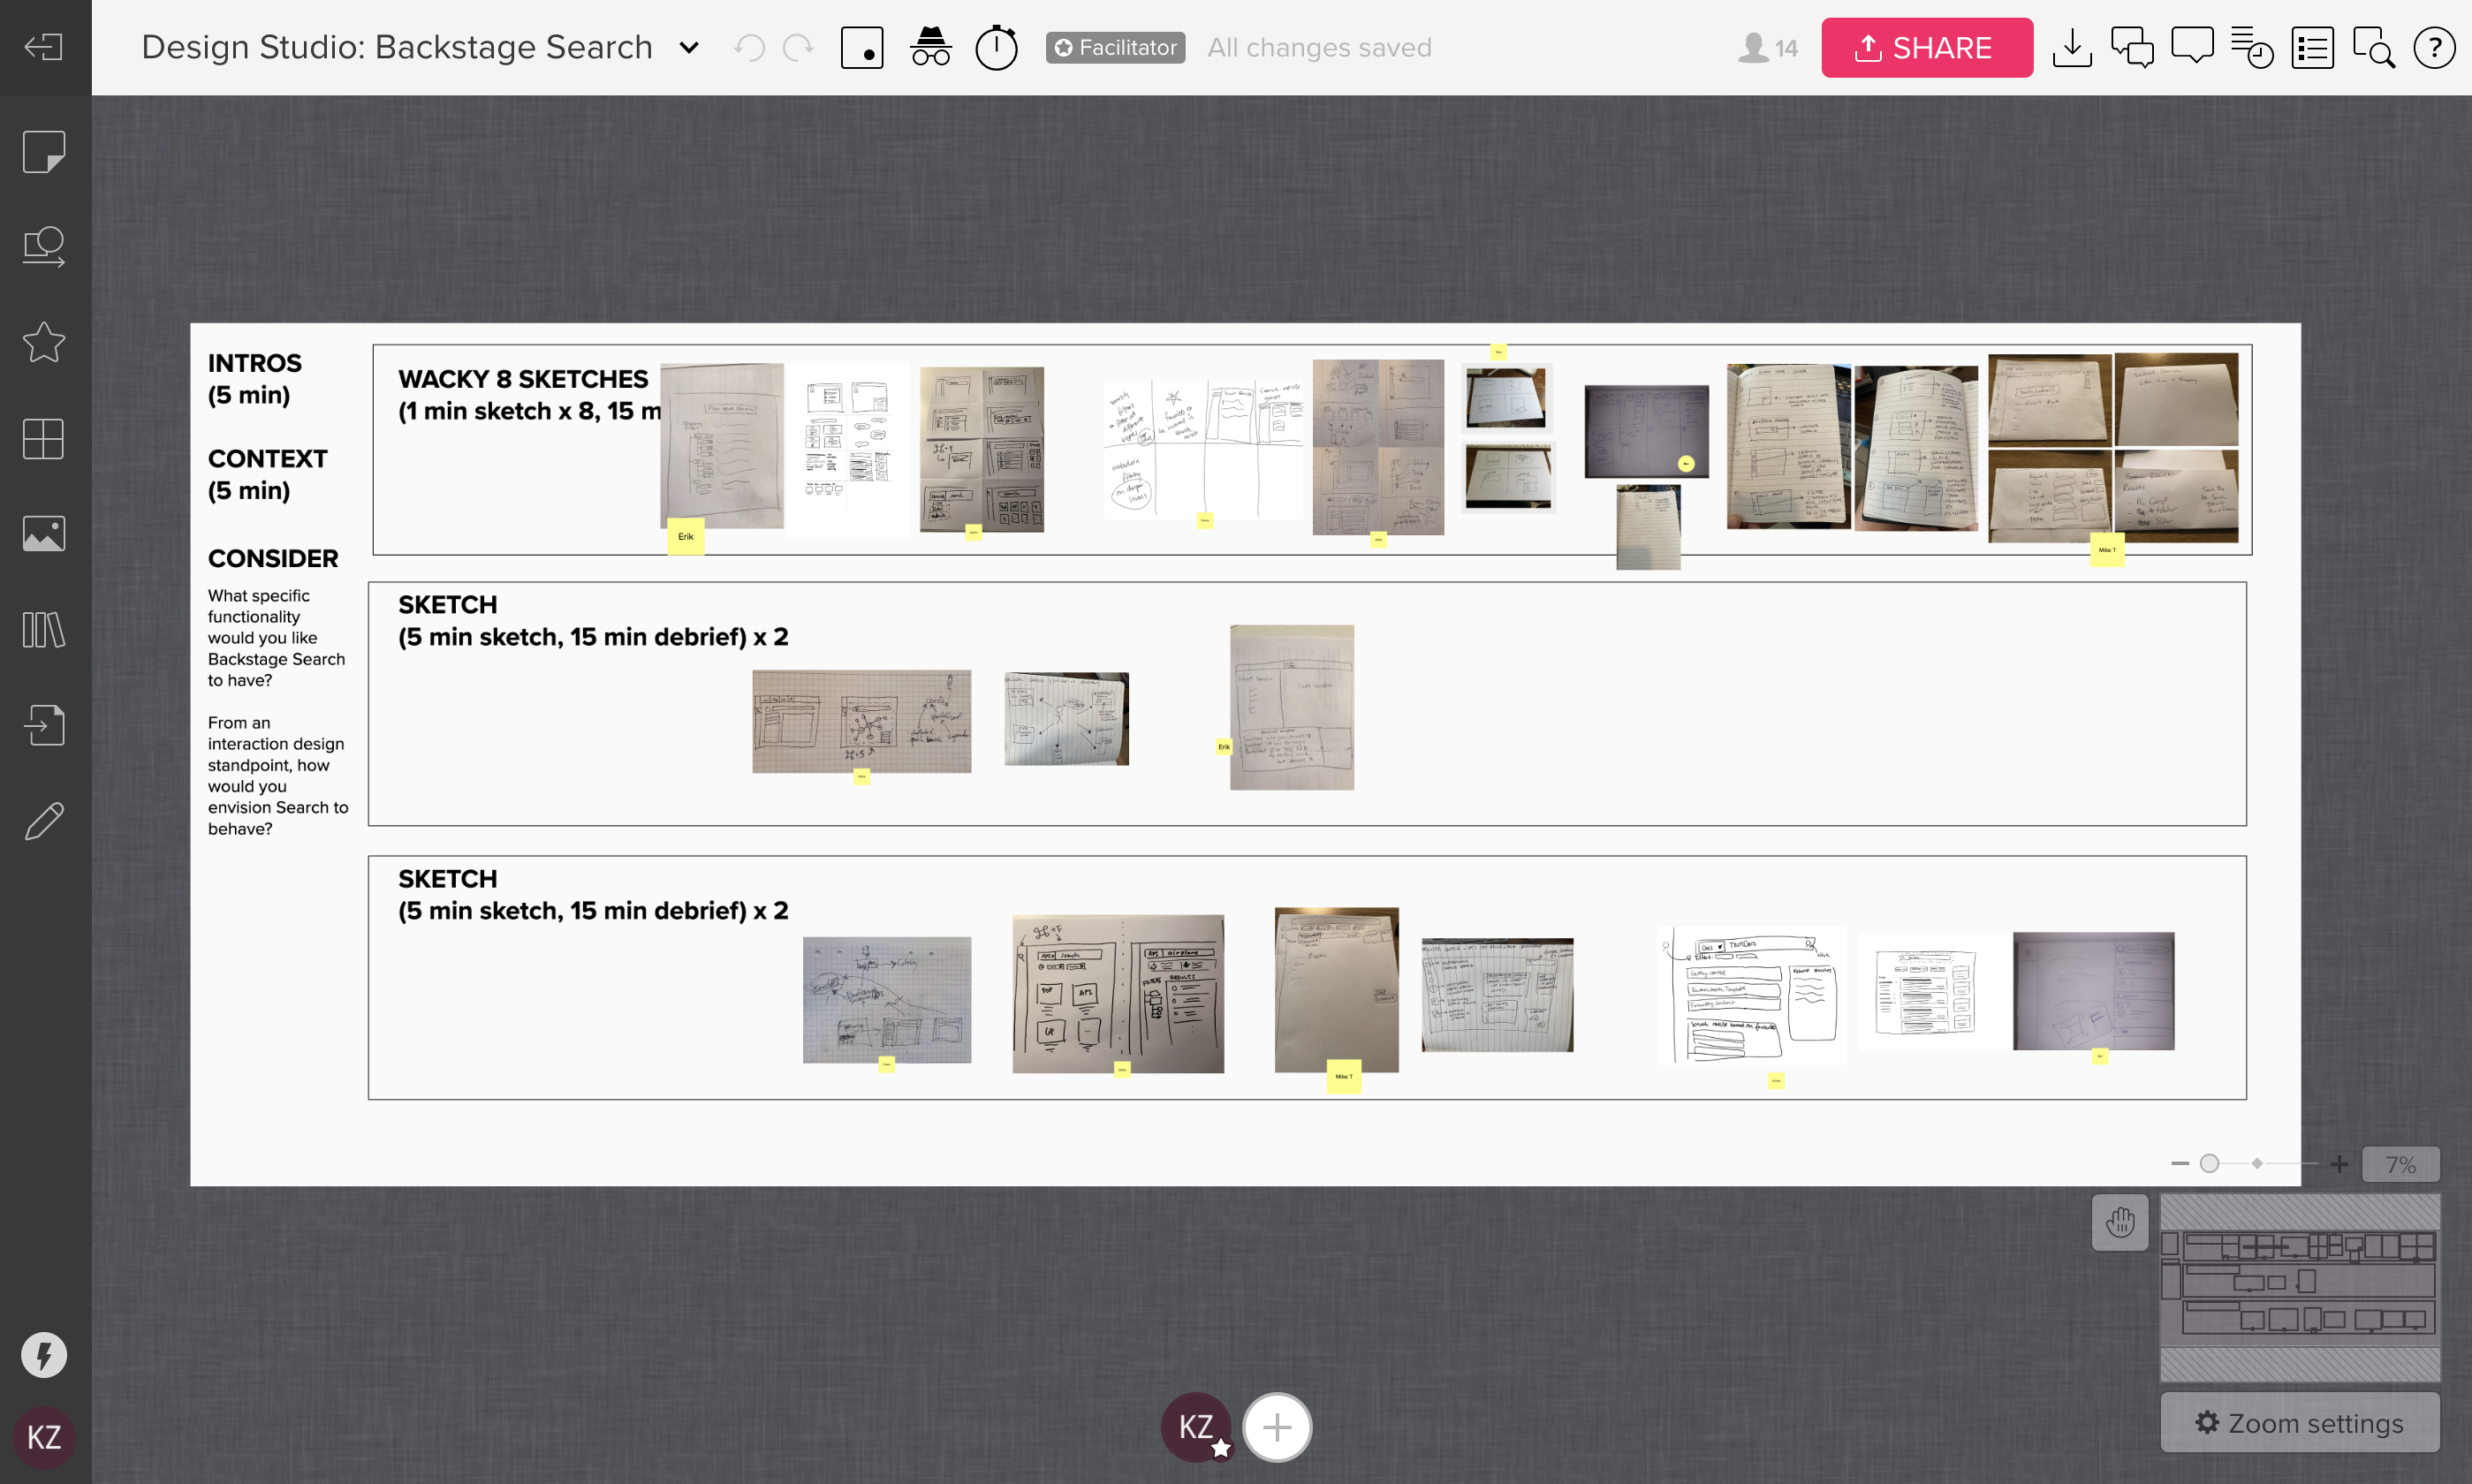The image size is (2472, 1484).
Task: Toggle the hand pan mode
Action: coord(2120,1221)
